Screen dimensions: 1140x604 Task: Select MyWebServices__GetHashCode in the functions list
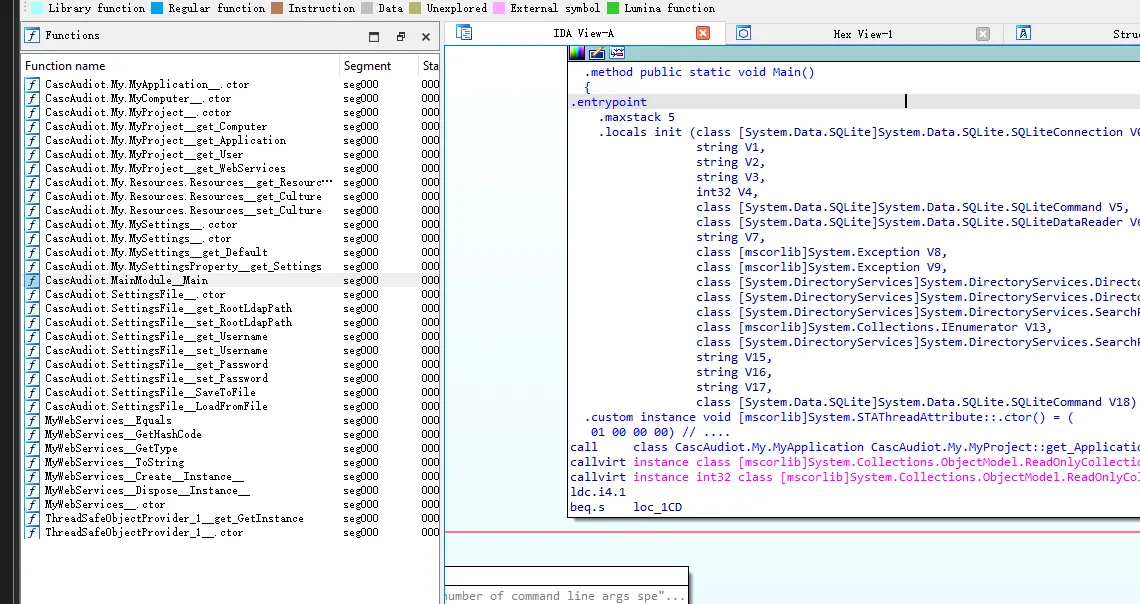pyautogui.click(x=123, y=434)
